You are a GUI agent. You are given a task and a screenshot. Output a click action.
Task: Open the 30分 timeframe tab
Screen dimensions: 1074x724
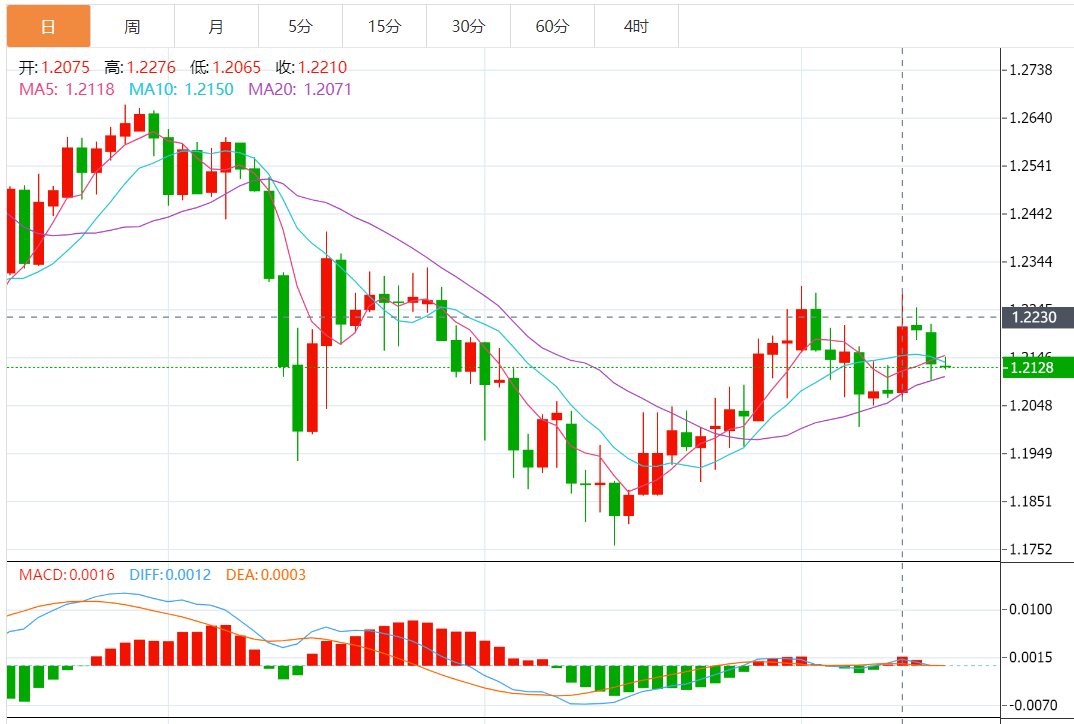pyautogui.click(x=469, y=27)
